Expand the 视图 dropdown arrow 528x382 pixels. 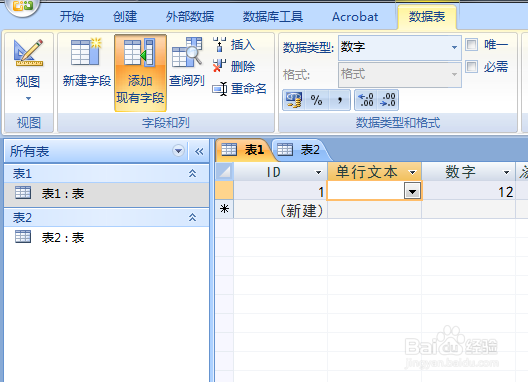(x=28, y=99)
